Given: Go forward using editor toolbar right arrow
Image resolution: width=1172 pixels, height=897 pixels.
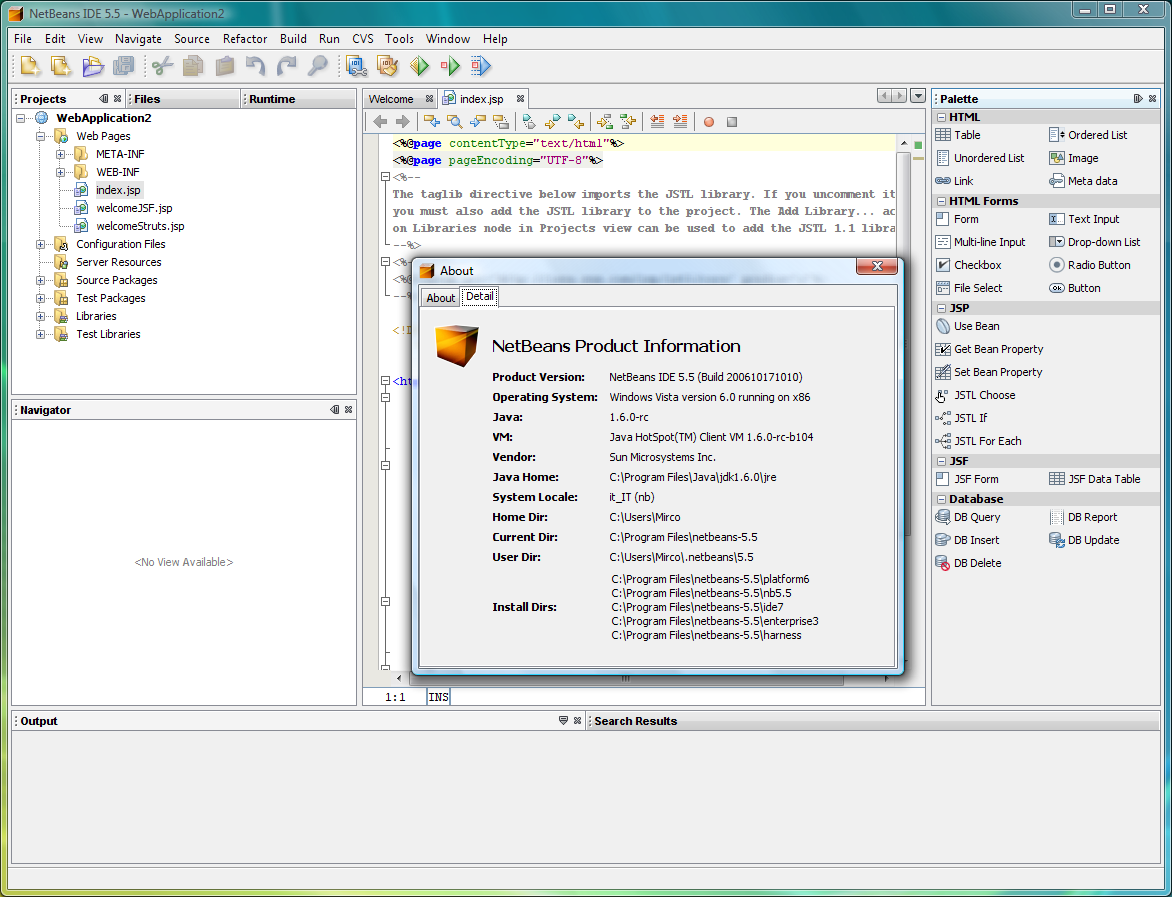Looking at the screenshot, I should pos(403,122).
